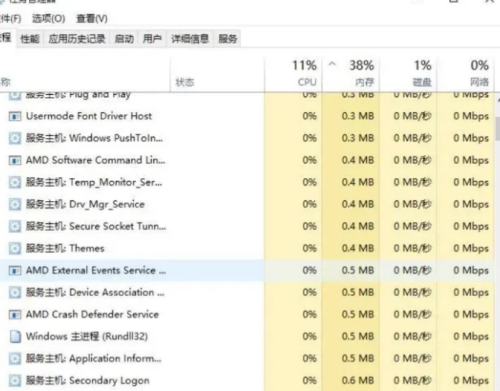Click the Rundll32 Windows host process file icon
Screen dimensions: 500x391
15,336
